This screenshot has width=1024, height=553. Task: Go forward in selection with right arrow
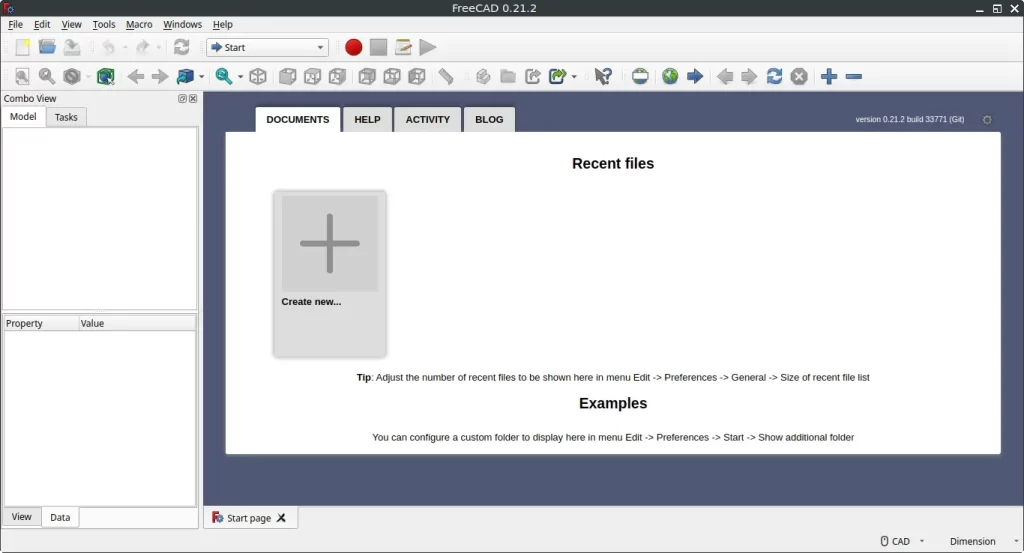point(160,76)
